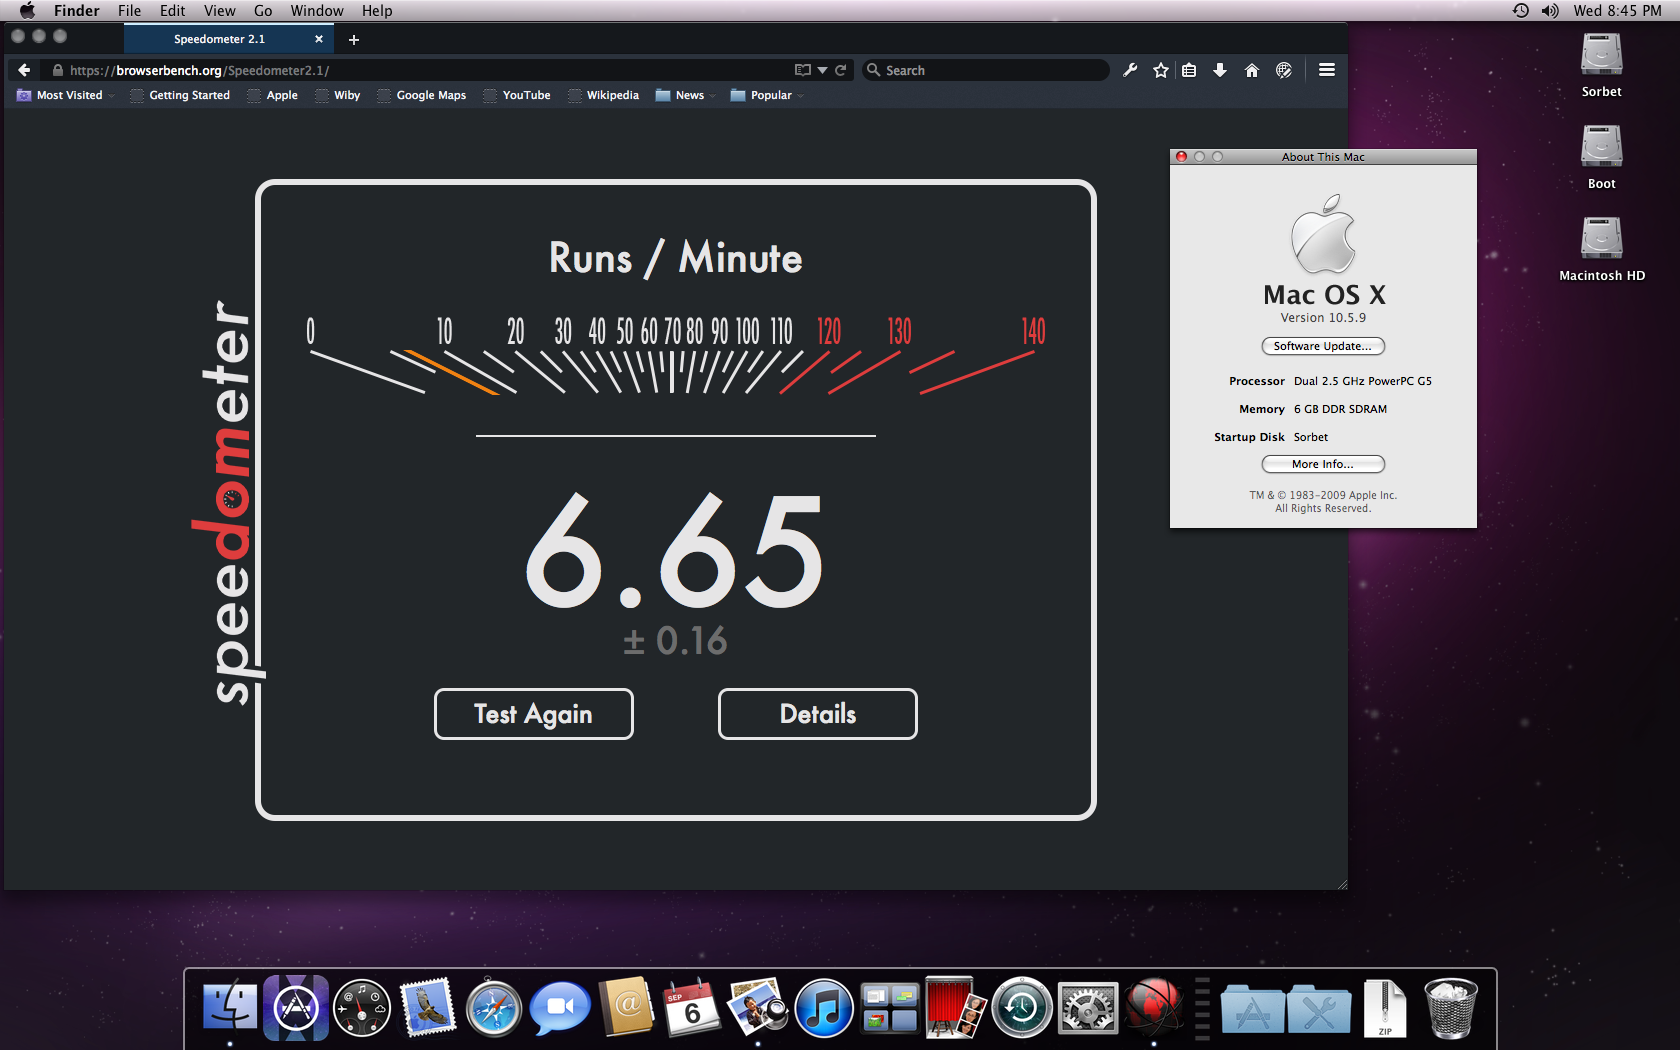Toggle reader view book icon in address bar

802,70
